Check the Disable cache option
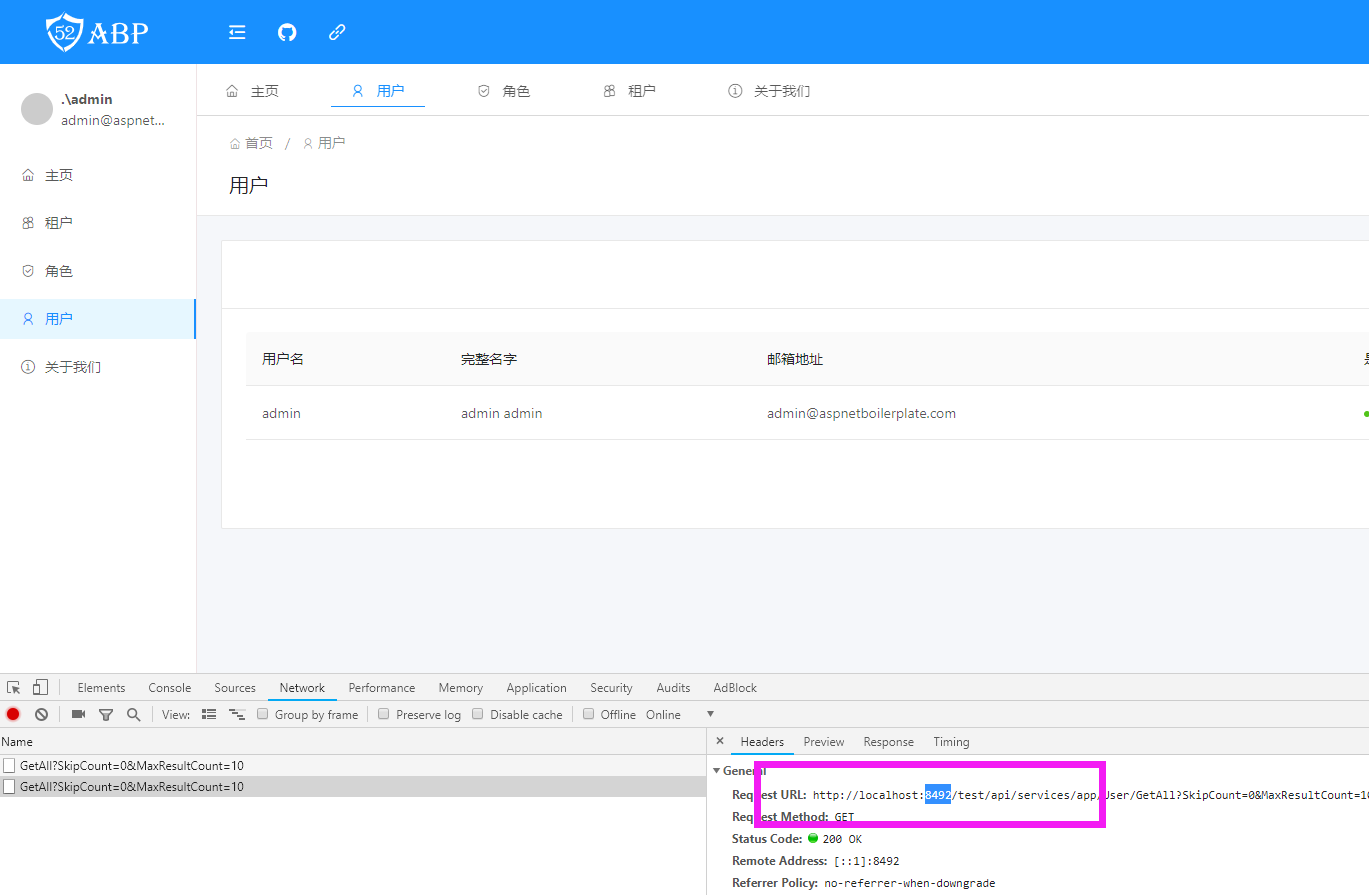The width and height of the screenshot is (1369, 895). pyautogui.click(x=478, y=714)
